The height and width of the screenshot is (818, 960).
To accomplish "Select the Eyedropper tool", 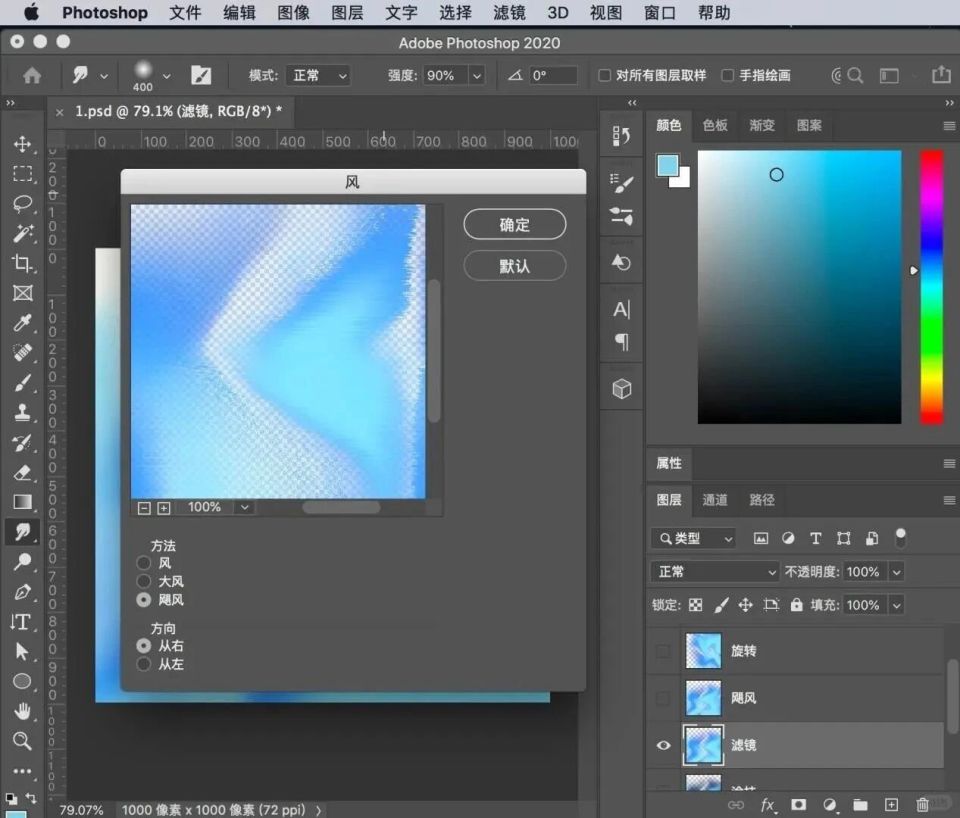I will (22, 323).
